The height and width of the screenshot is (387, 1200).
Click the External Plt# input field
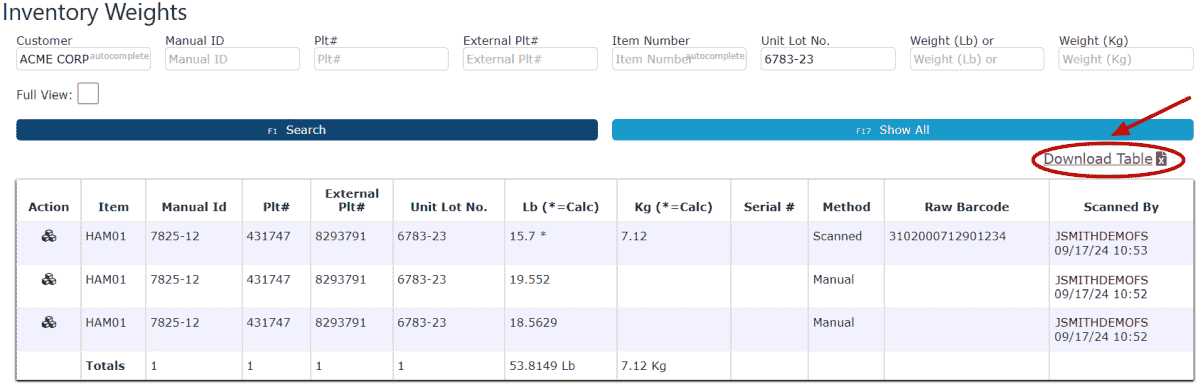tap(530, 59)
